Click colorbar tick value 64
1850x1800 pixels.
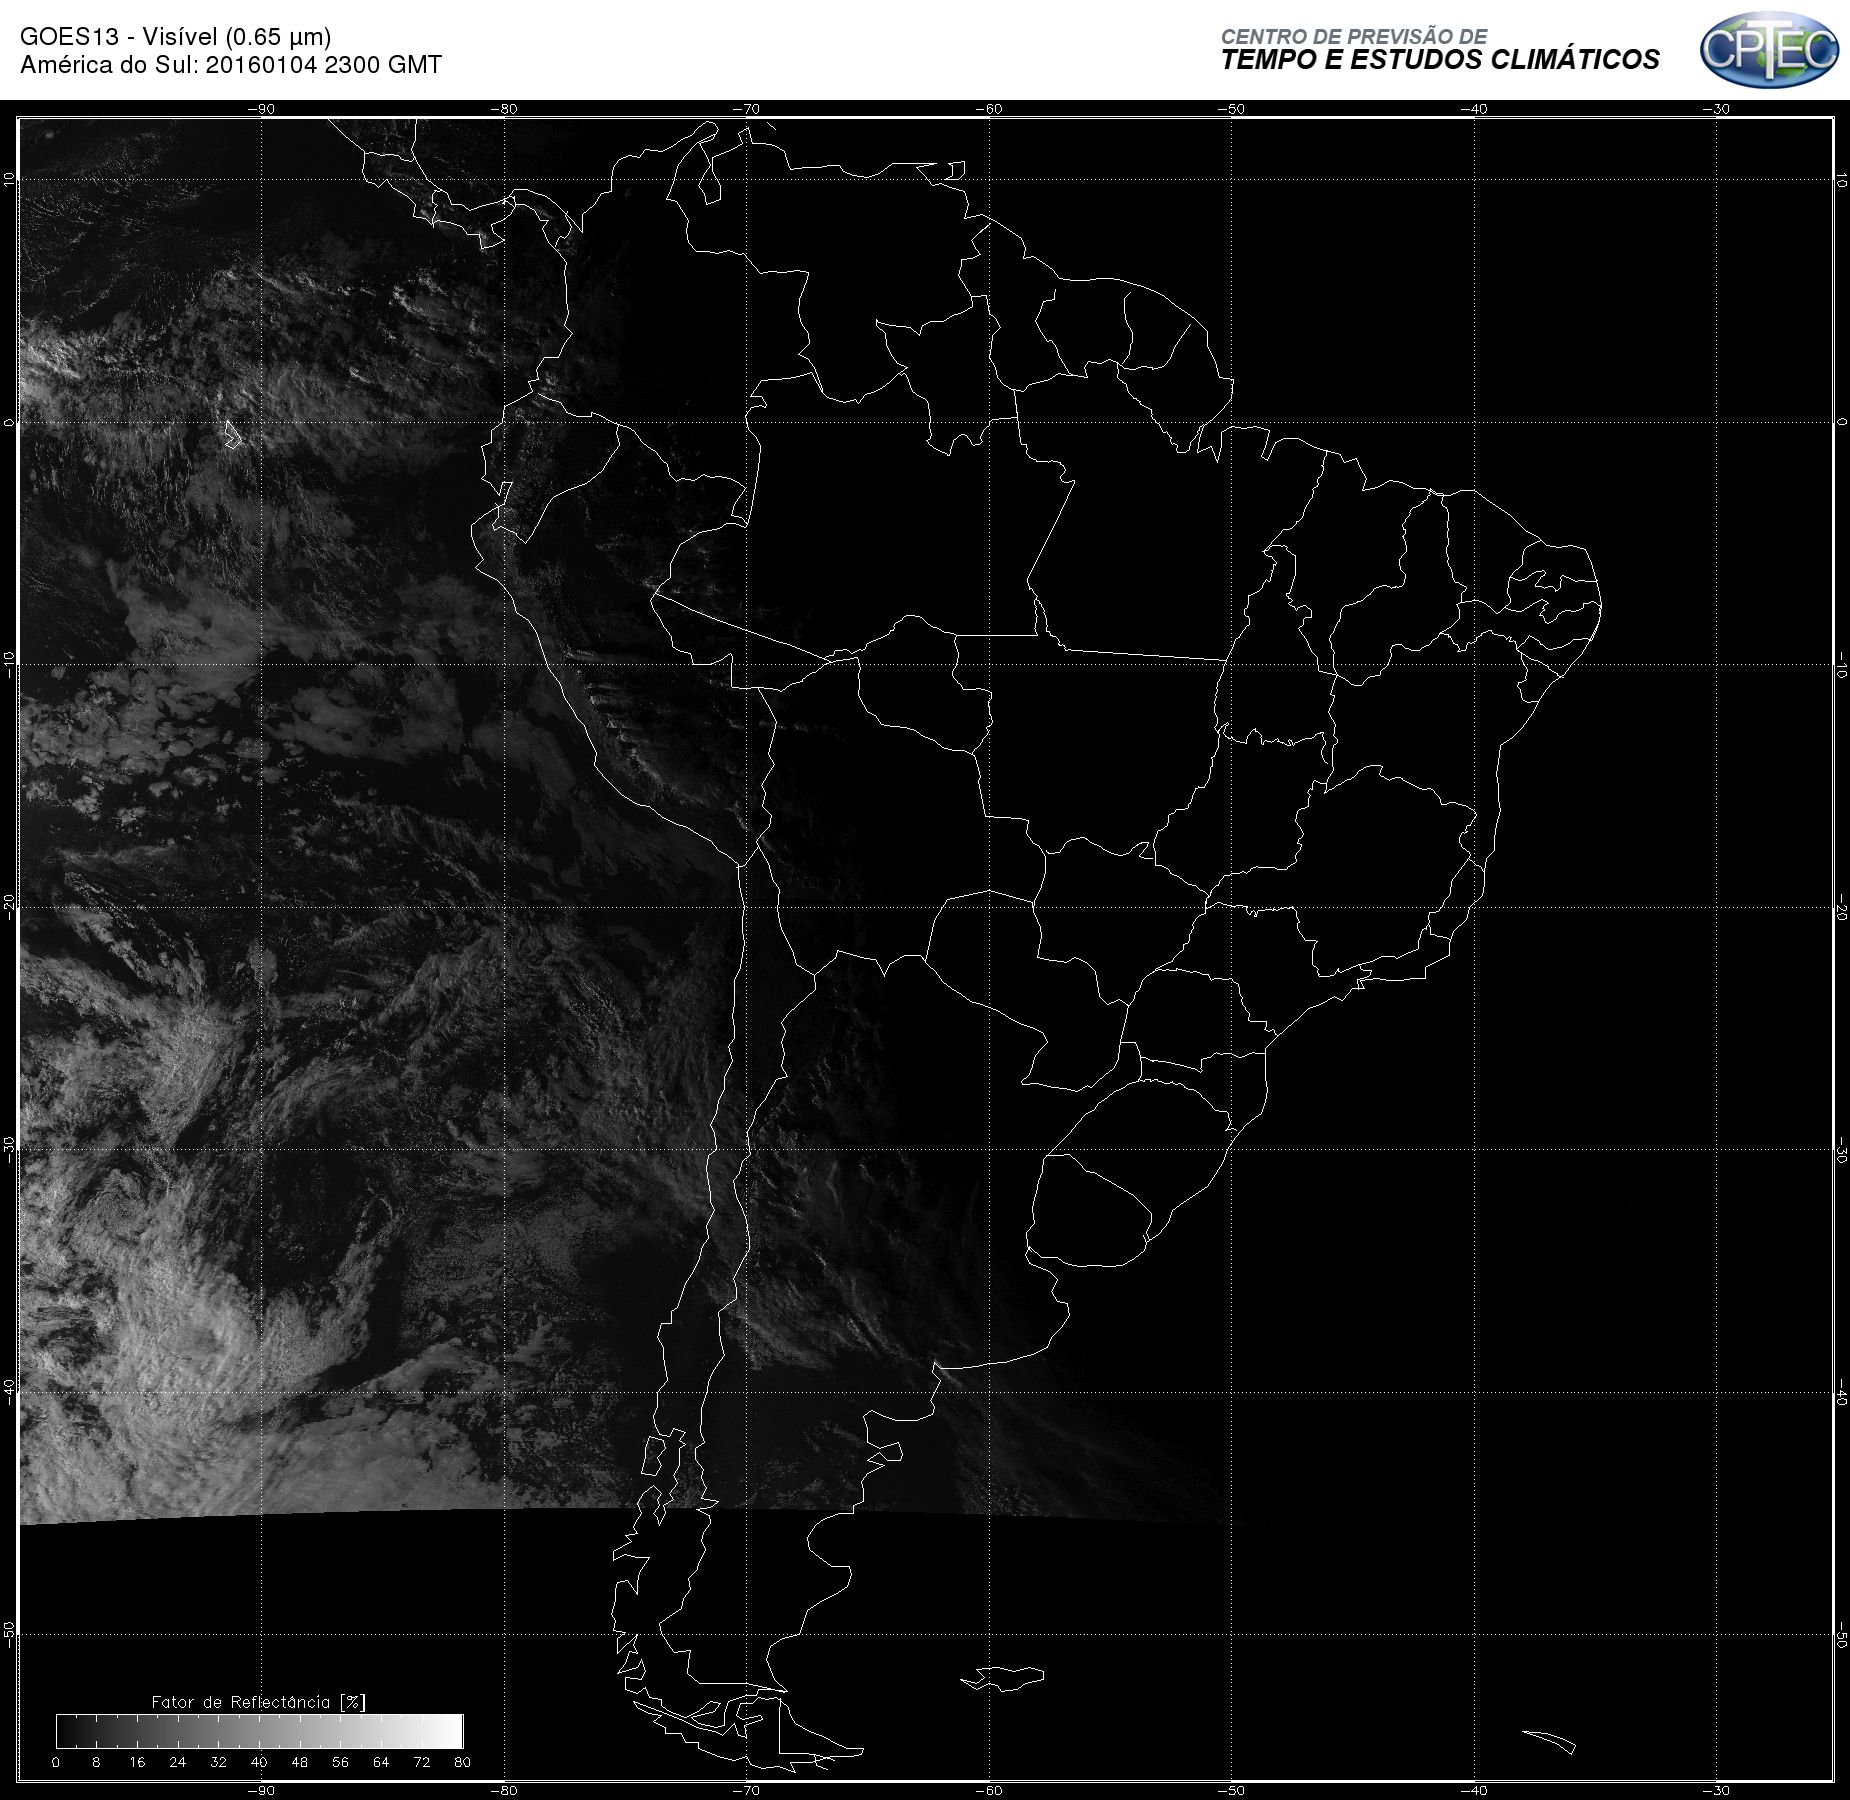click(x=381, y=1762)
